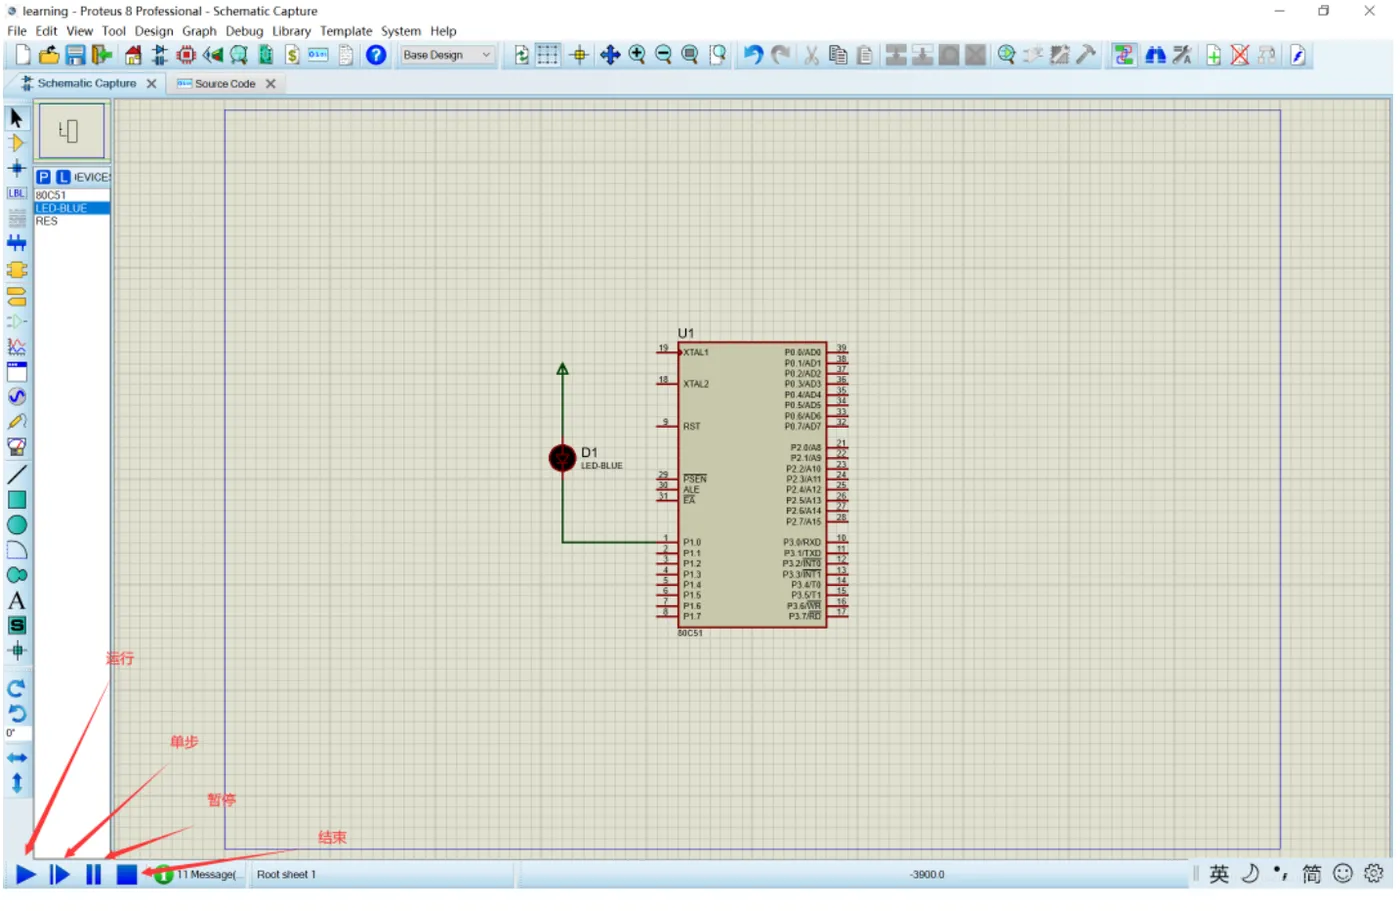Image resolution: width=1400 pixels, height=911 pixels.
Task: Select the 2D Arc drawing tool
Action: pyautogui.click(x=16, y=550)
